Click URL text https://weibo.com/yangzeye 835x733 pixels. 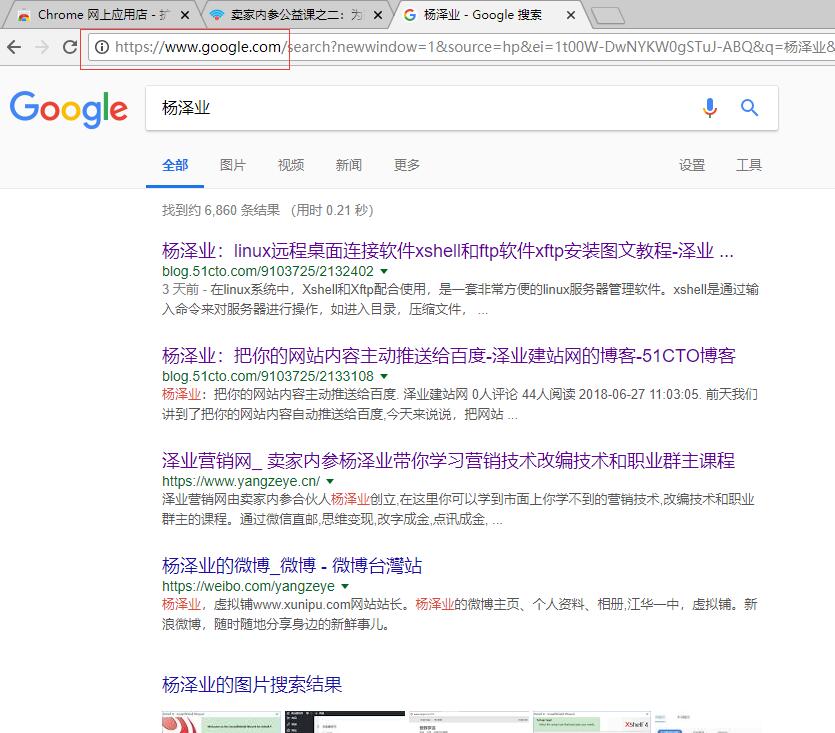[249, 586]
